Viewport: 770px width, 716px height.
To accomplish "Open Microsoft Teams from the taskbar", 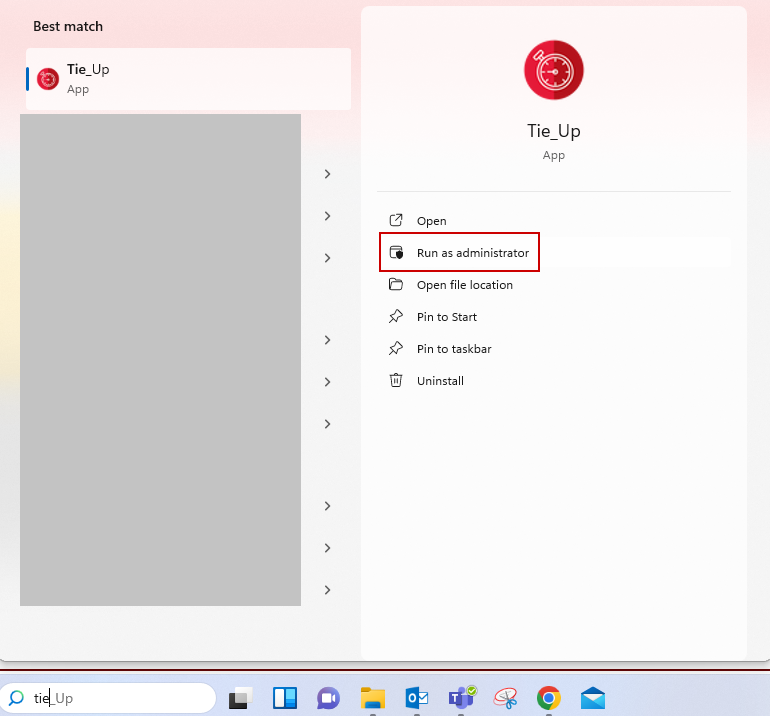I will (x=461, y=698).
